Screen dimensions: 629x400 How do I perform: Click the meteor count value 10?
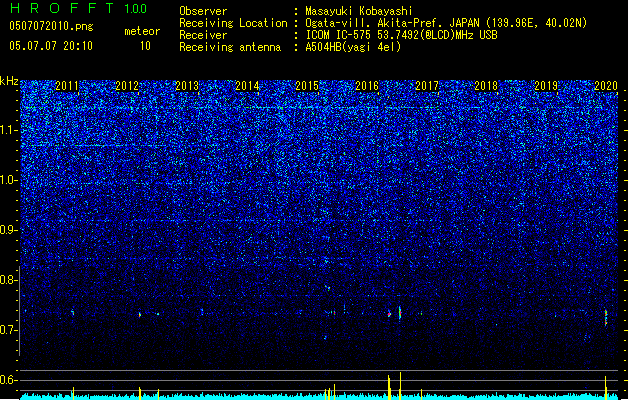[145, 46]
